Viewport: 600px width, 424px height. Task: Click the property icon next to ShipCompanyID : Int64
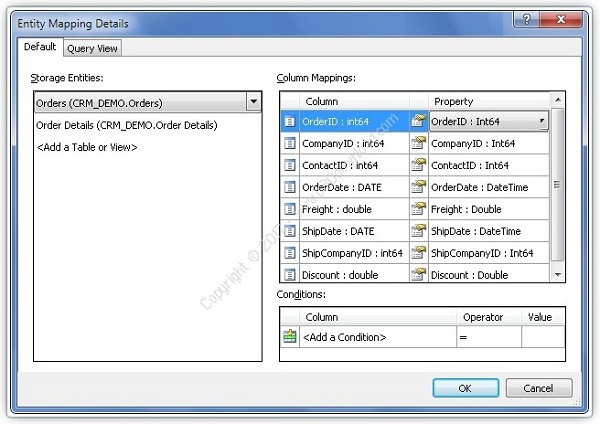[419, 252]
